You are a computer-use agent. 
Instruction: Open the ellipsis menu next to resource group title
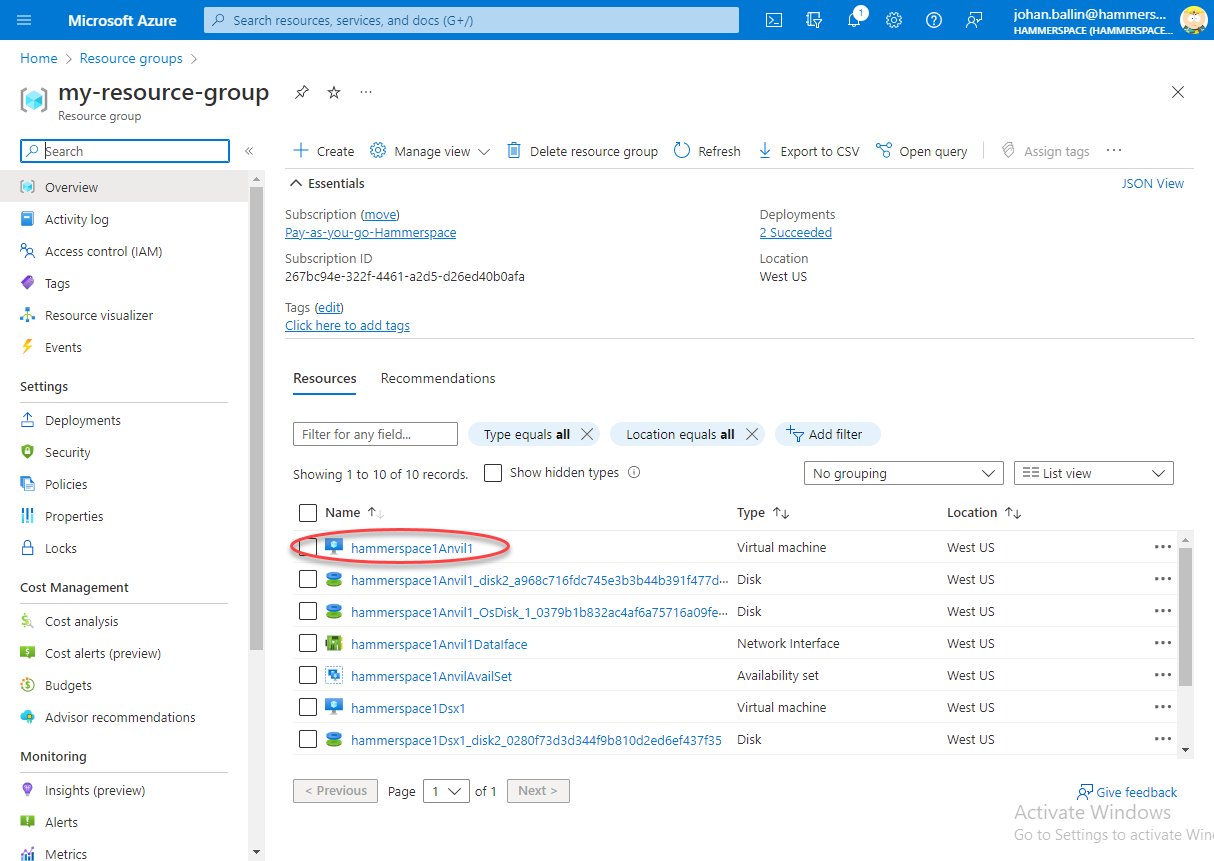pyautogui.click(x=366, y=92)
